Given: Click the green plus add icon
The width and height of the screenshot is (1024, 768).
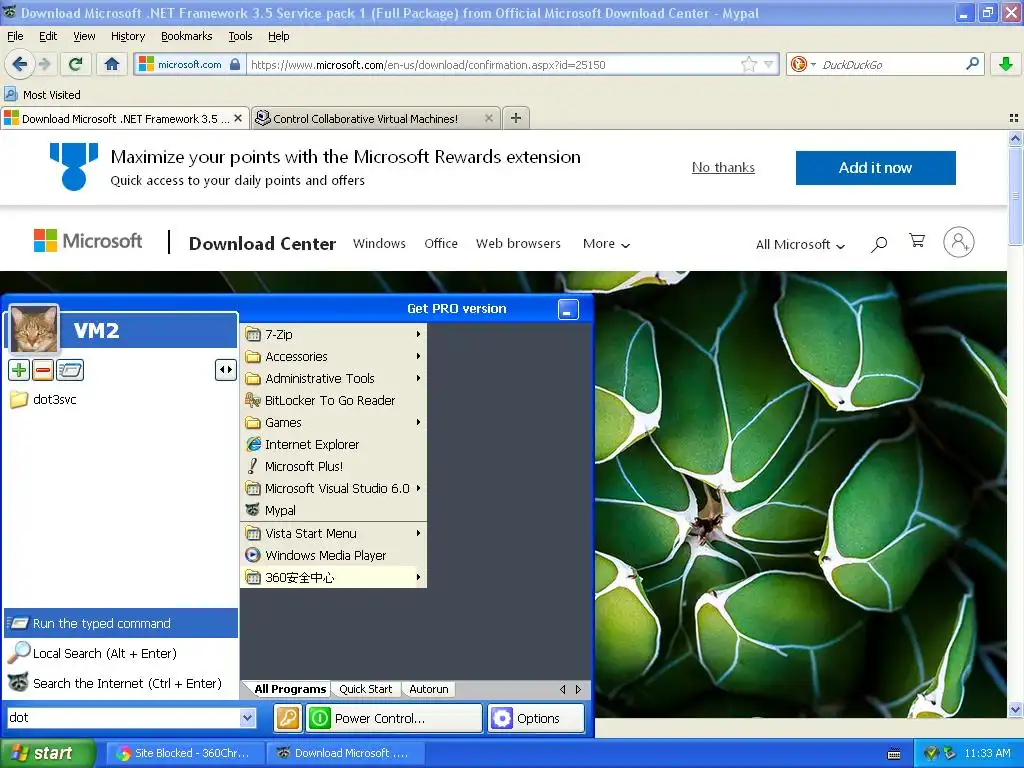Looking at the screenshot, I should click(19, 370).
